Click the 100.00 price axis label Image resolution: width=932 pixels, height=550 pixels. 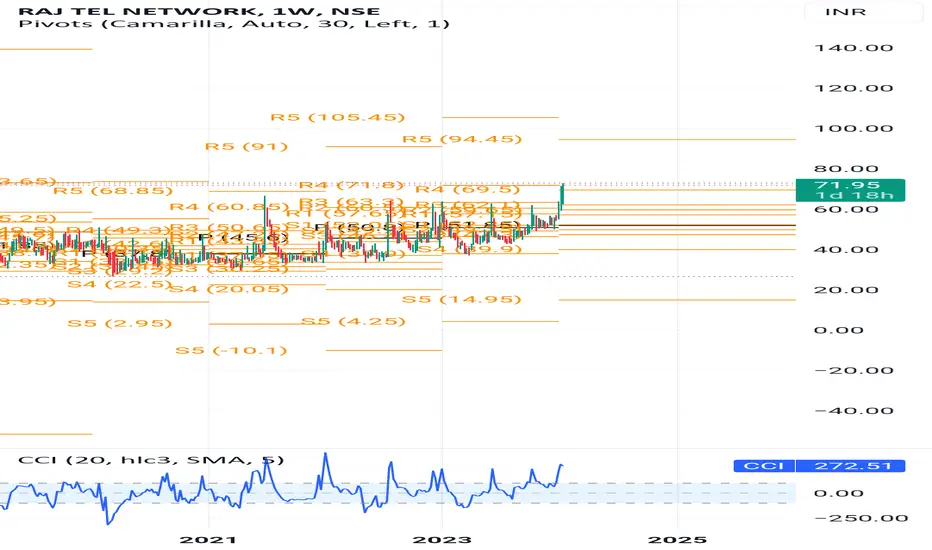854,129
